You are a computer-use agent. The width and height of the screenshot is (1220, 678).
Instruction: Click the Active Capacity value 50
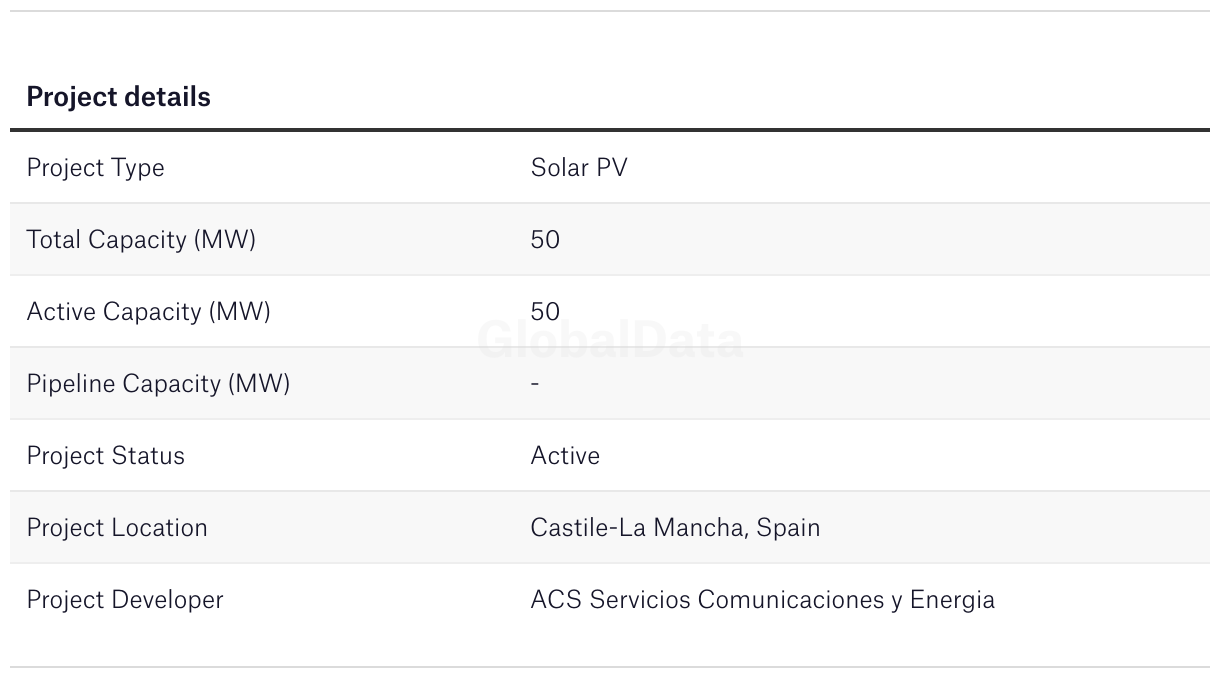pyautogui.click(x=545, y=312)
